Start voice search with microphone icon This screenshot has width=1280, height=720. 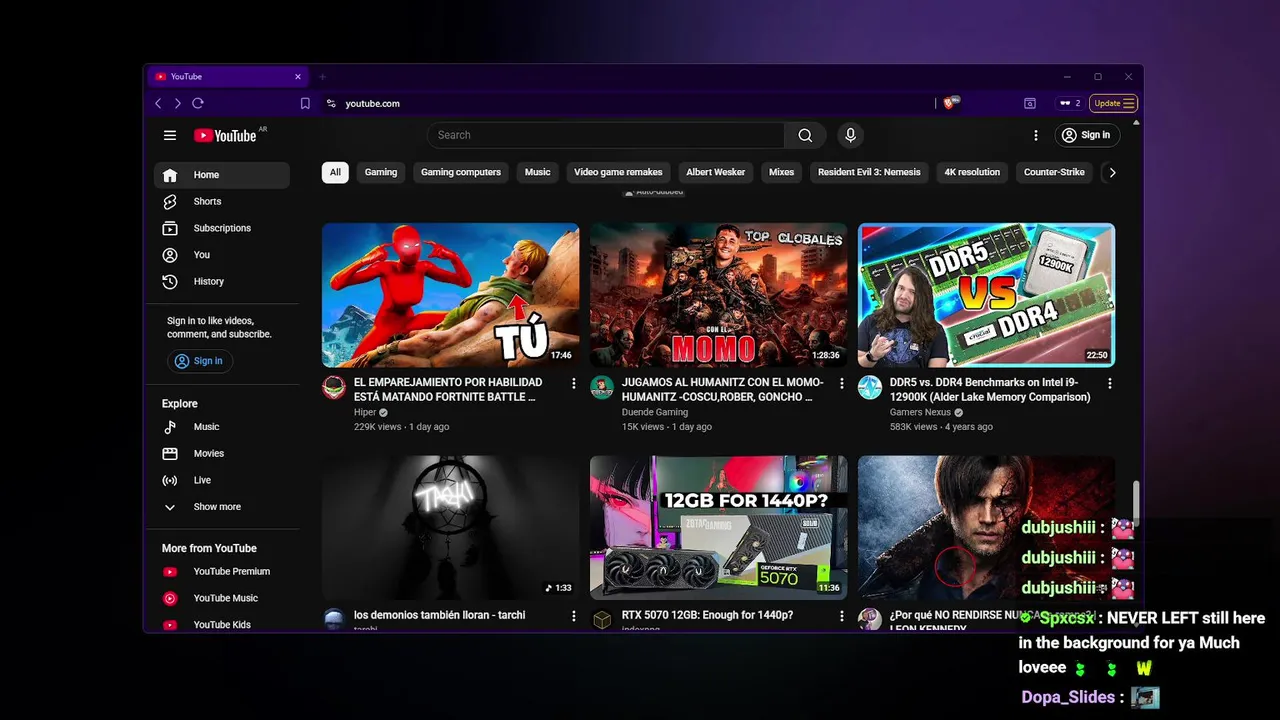click(x=850, y=135)
